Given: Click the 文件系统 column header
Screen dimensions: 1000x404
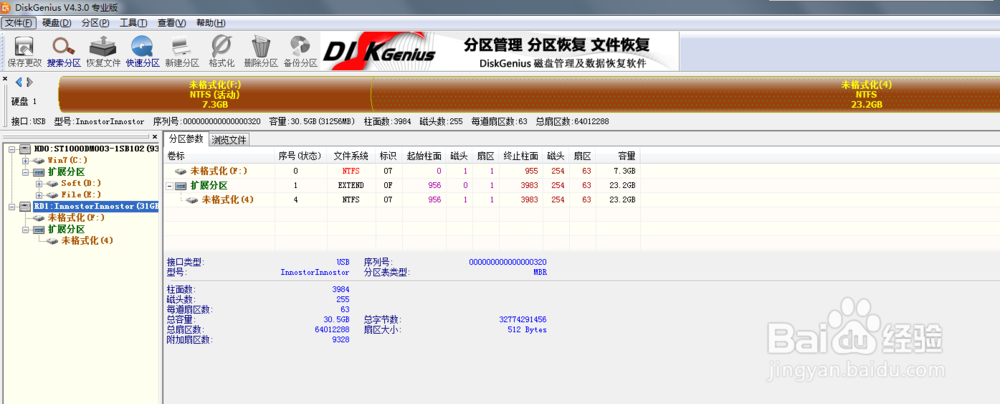Looking at the screenshot, I should click(351, 156).
